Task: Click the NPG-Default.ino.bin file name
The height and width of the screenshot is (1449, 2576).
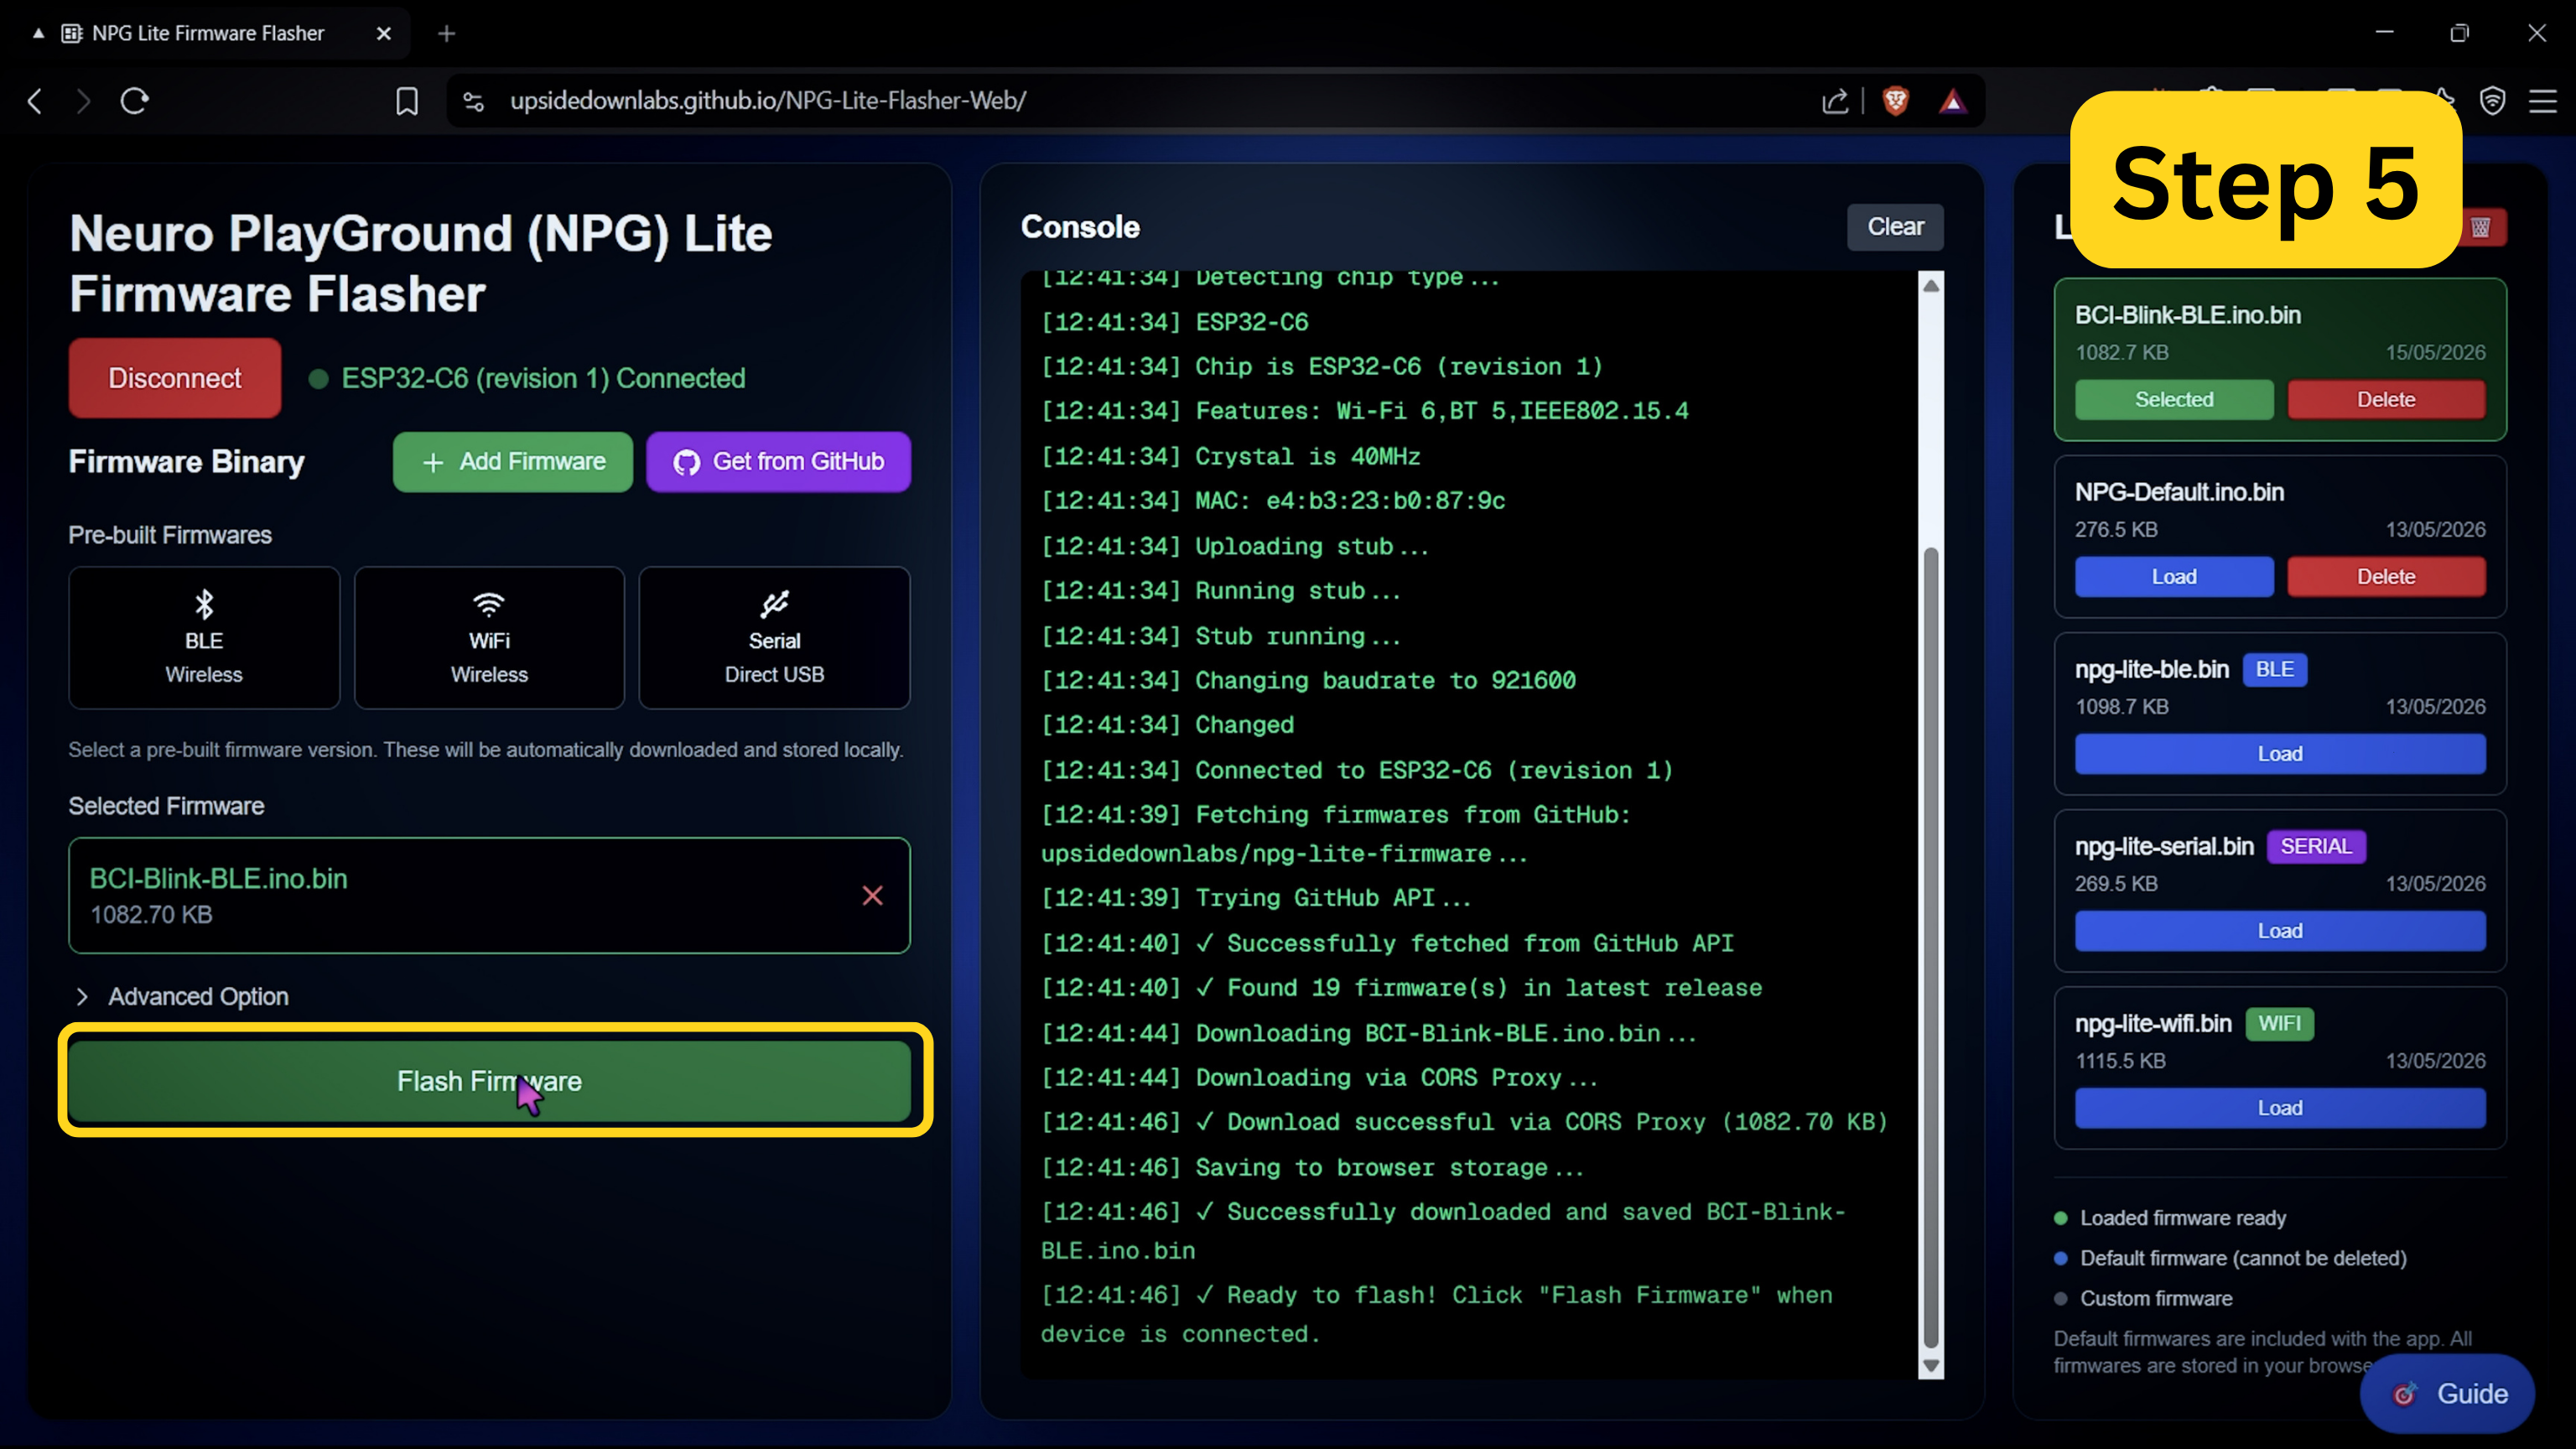Action: click(2179, 492)
